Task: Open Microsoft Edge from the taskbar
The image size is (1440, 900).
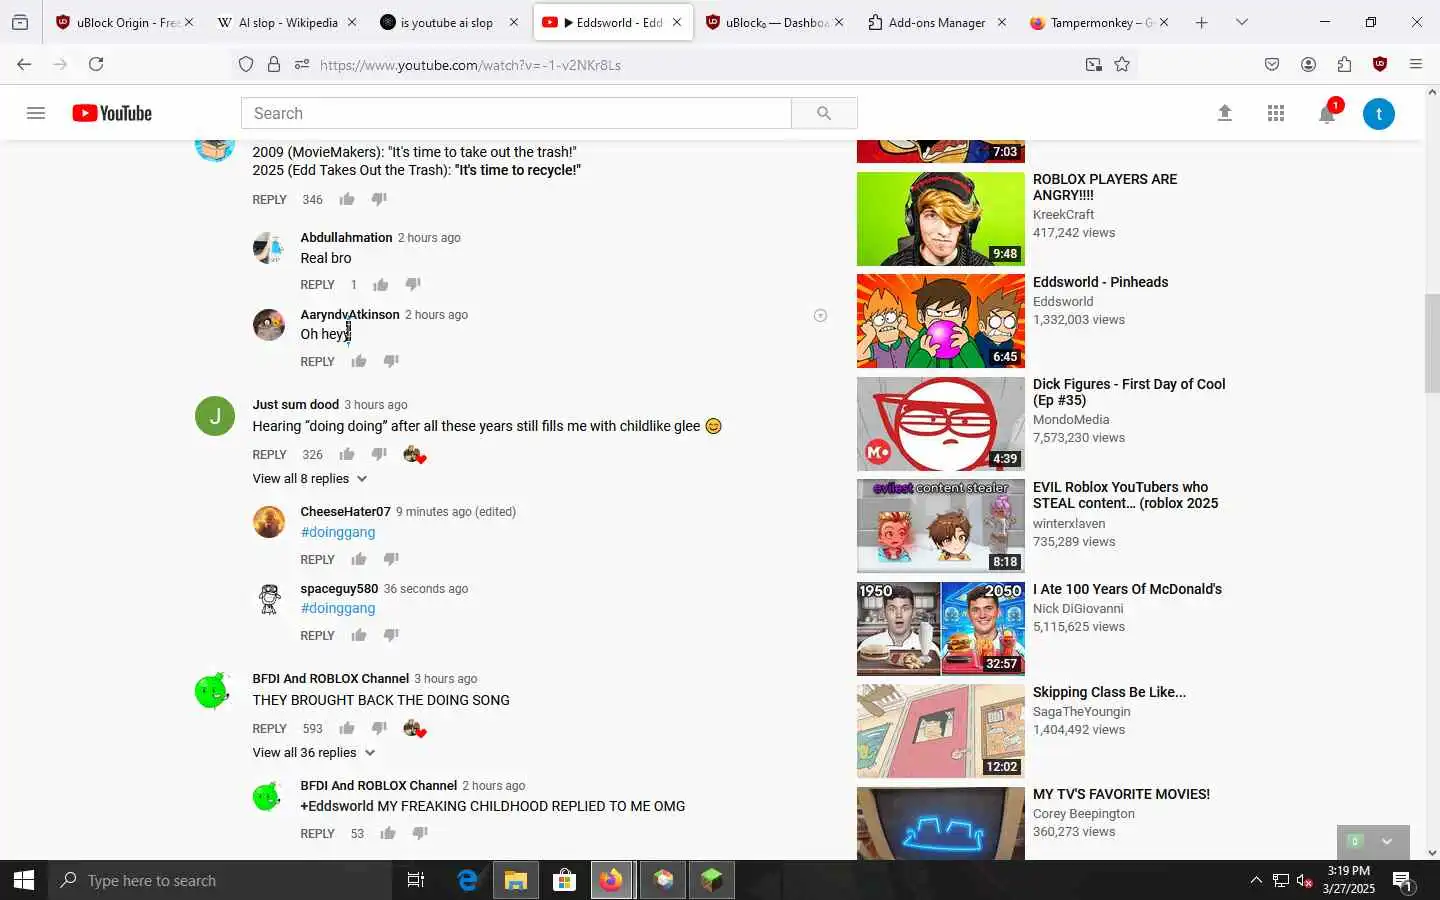Action: (x=467, y=880)
